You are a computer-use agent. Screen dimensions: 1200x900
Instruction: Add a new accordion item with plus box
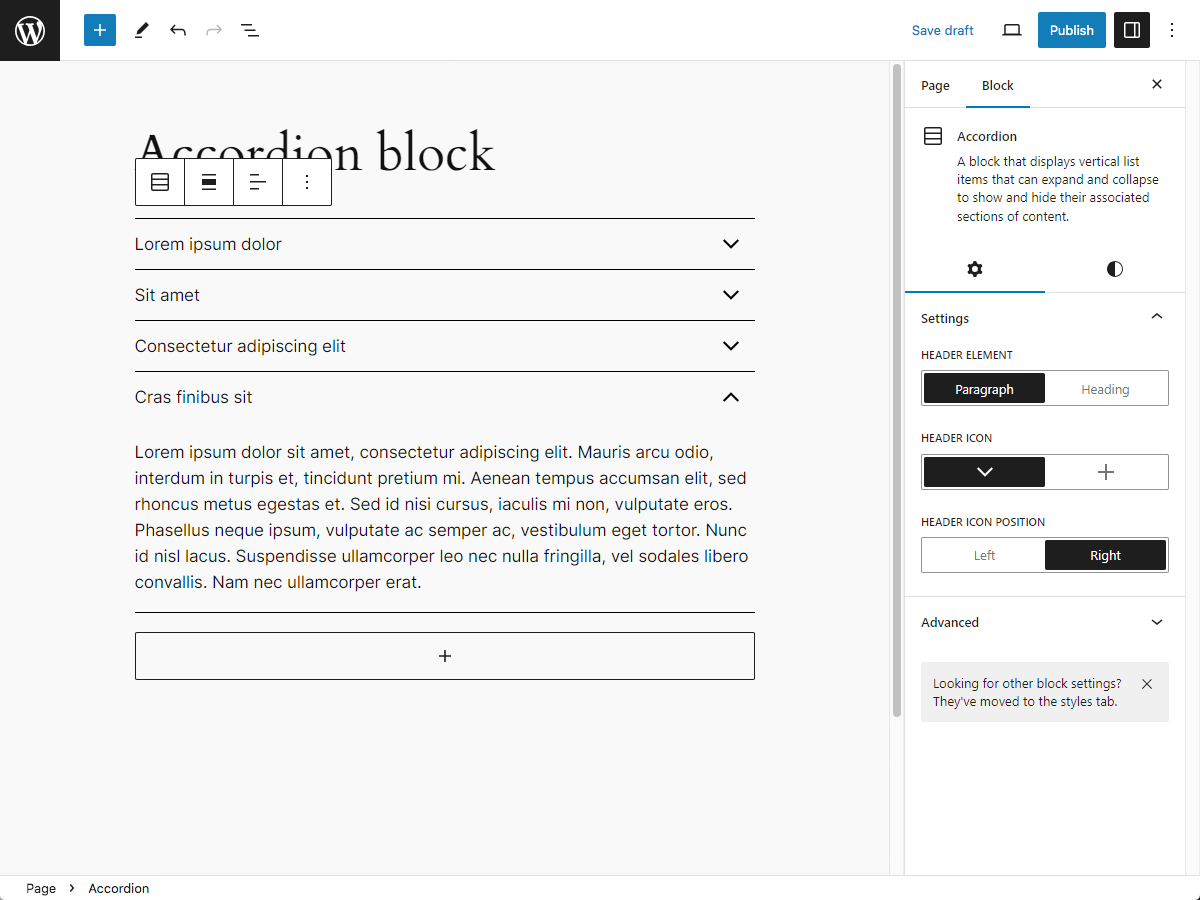[x=445, y=656]
